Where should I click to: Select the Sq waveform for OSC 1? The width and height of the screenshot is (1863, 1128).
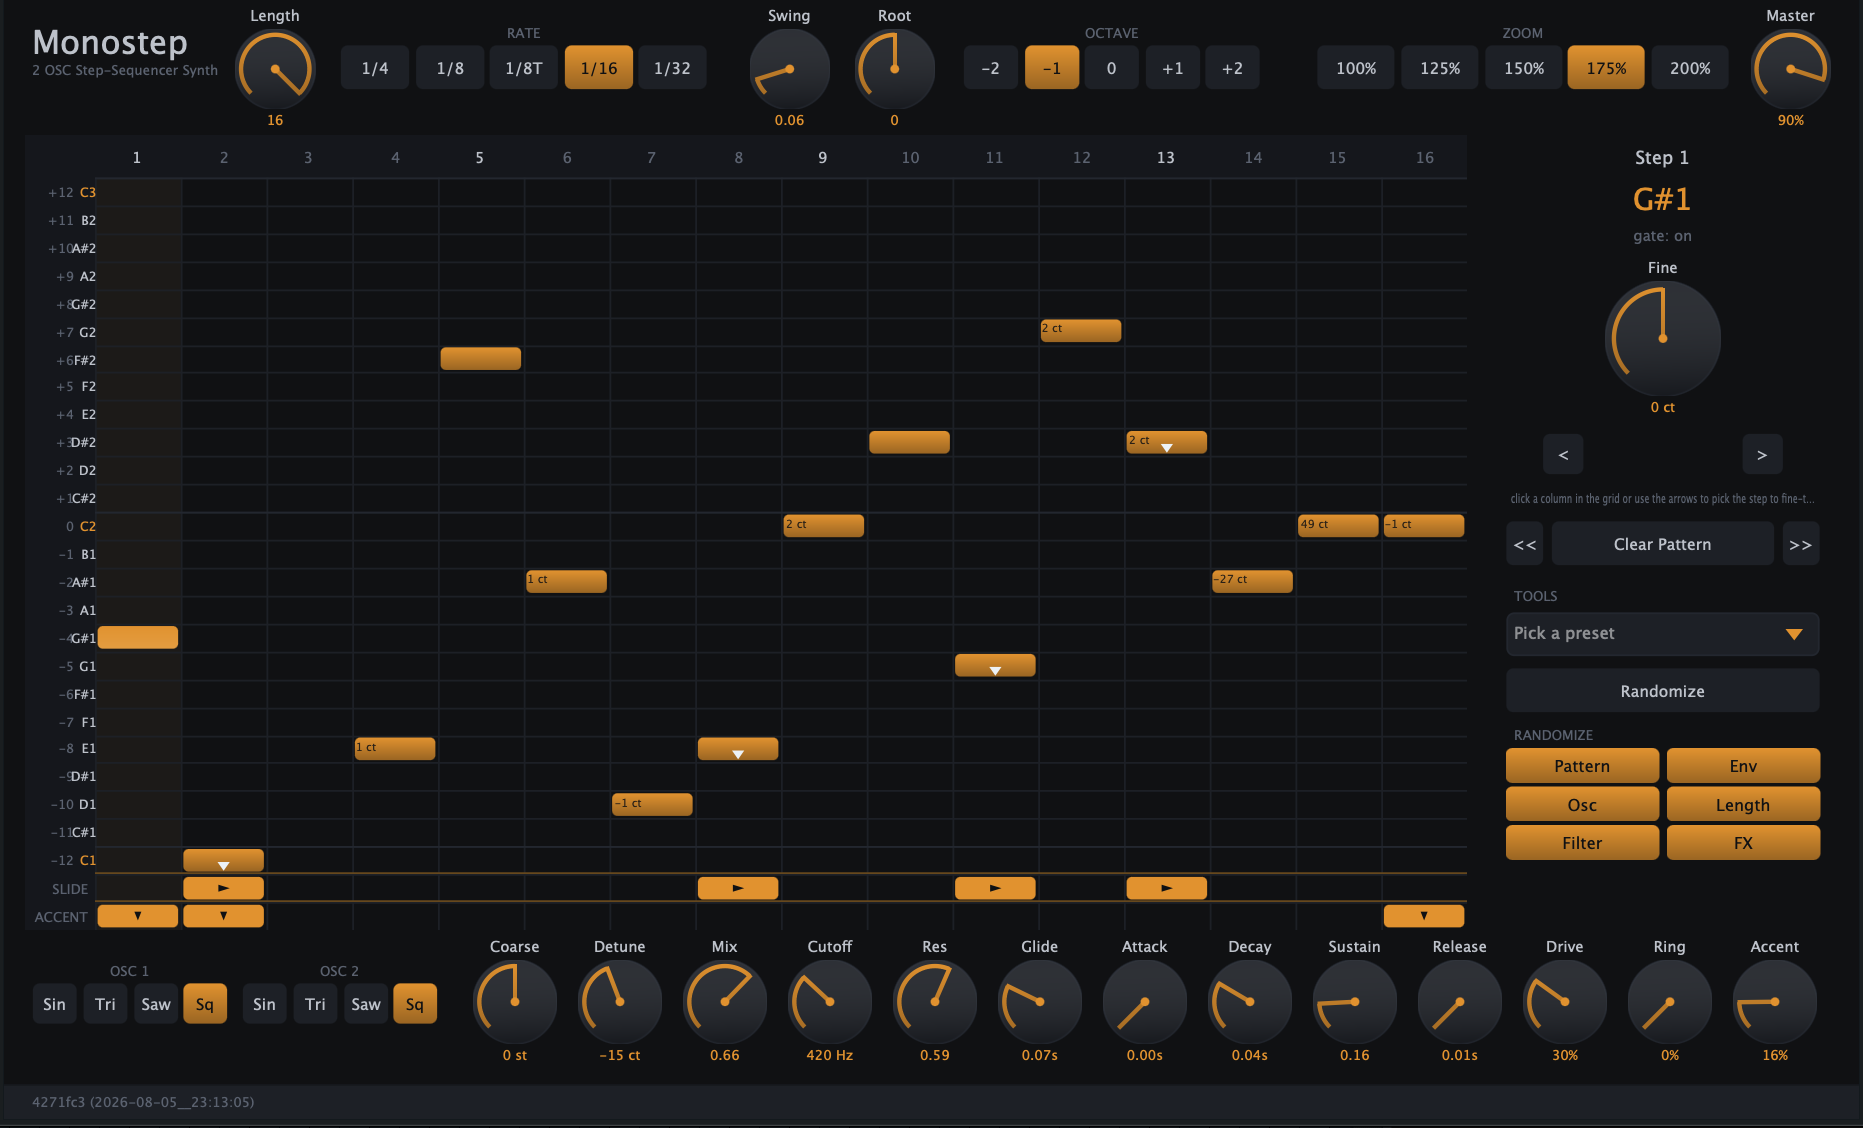(x=205, y=1004)
